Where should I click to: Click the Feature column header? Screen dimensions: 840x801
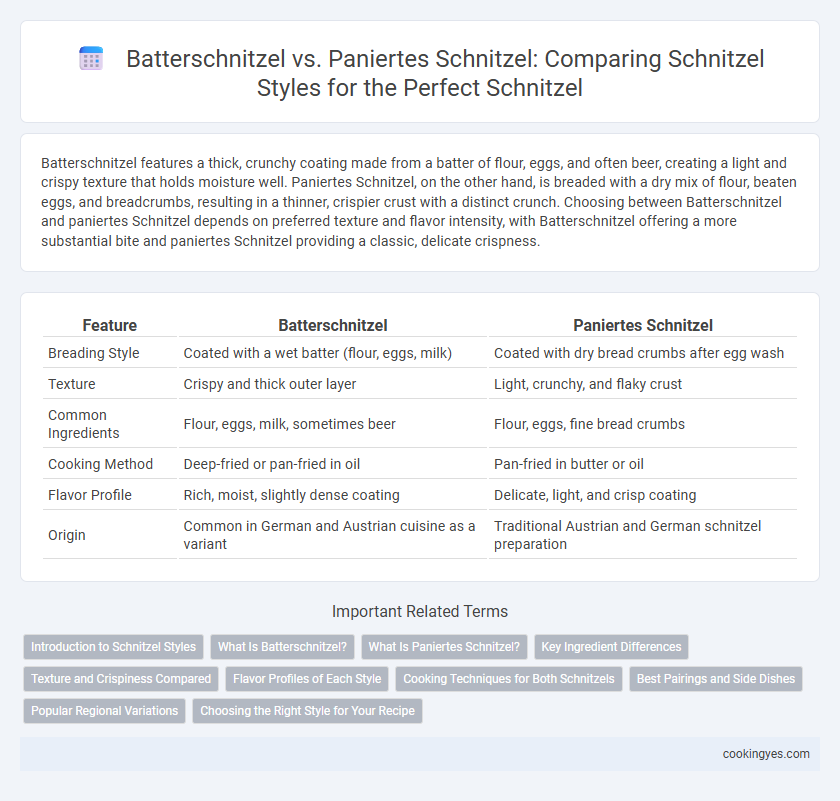pyautogui.click(x=110, y=325)
